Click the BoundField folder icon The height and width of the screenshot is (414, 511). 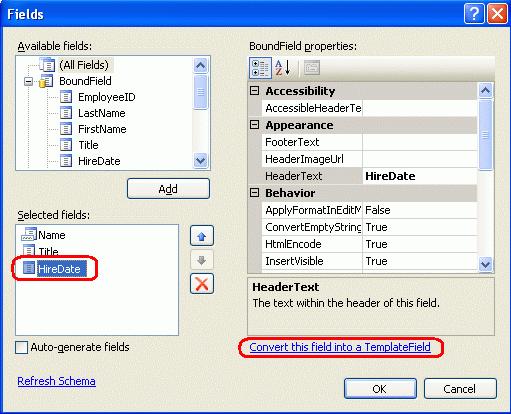point(46,81)
